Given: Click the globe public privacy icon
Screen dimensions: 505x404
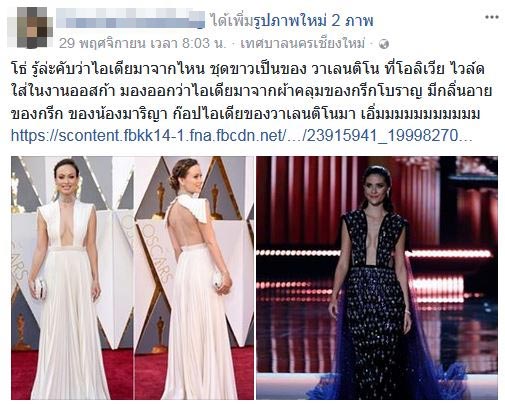Looking at the screenshot, I should click(384, 44).
